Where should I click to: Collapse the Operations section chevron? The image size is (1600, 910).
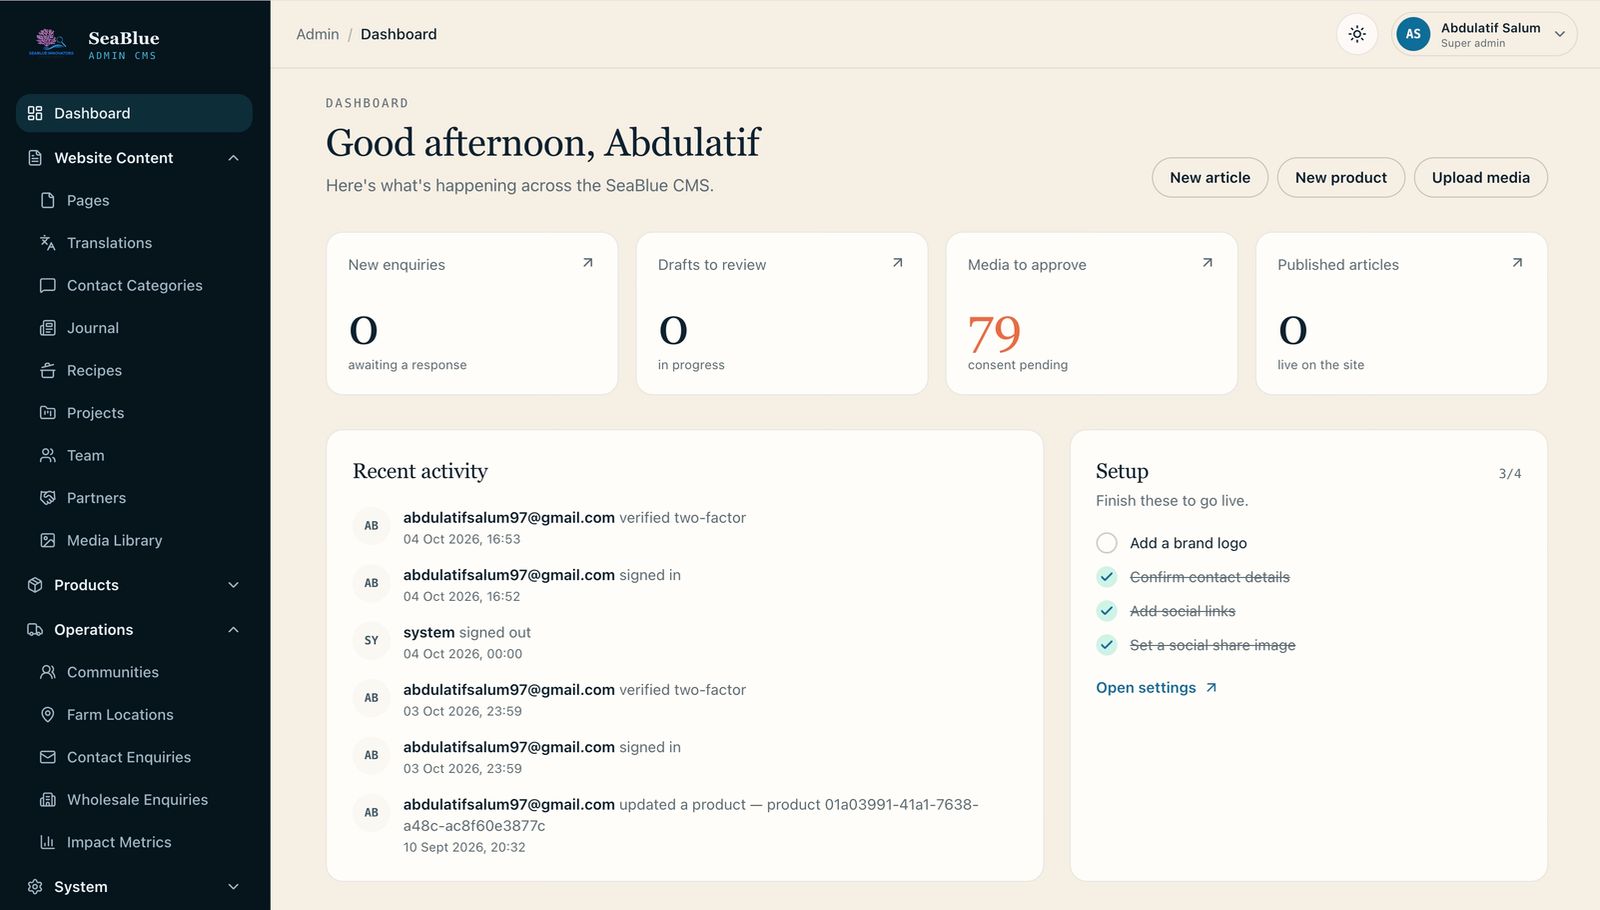click(233, 630)
